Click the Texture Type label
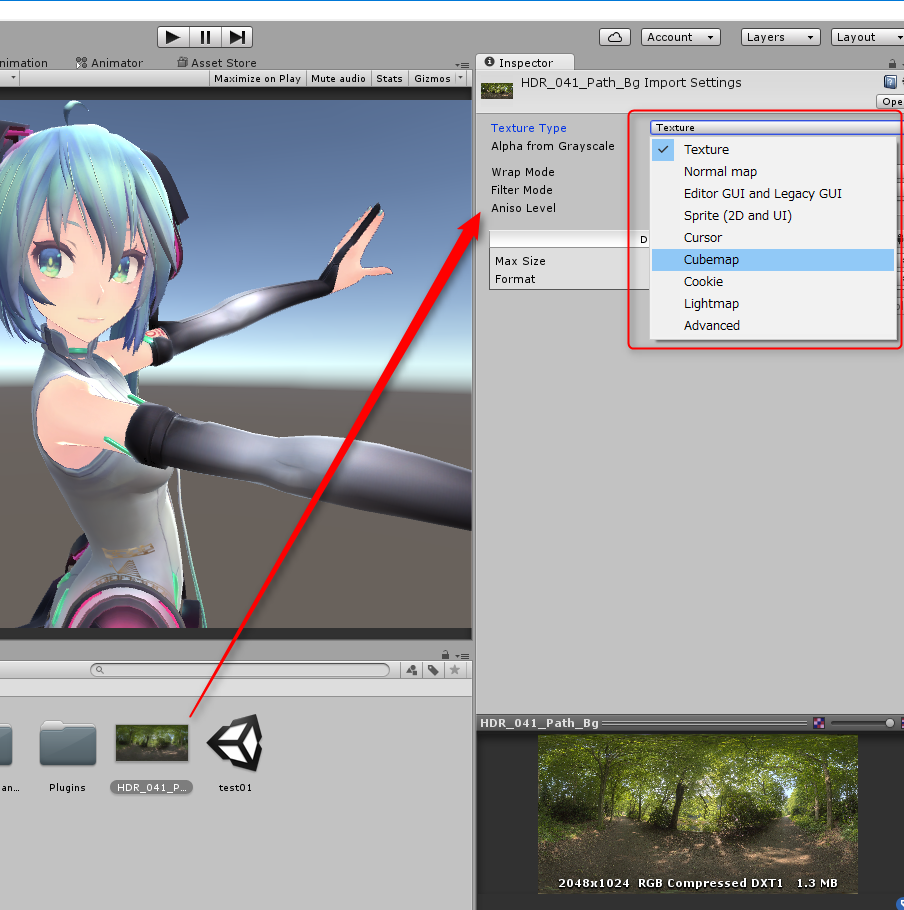Screen dimensions: 904x910 pyautogui.click(x=529, y=128)
